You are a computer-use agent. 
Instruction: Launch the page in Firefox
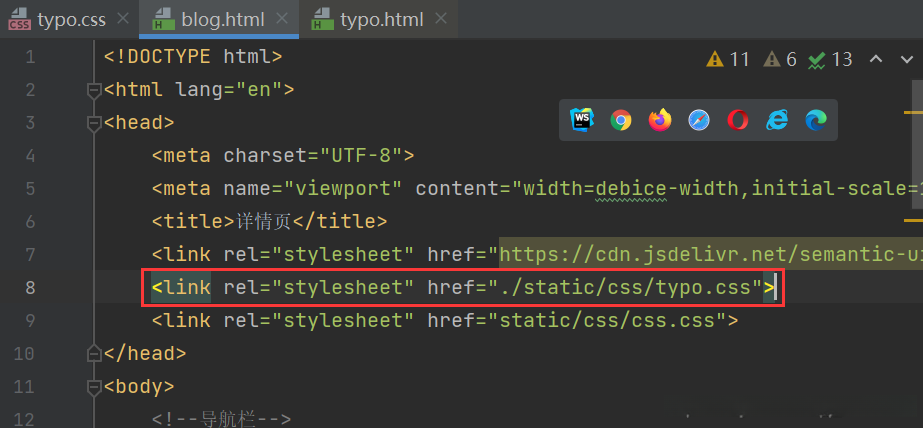click(660, 120)
